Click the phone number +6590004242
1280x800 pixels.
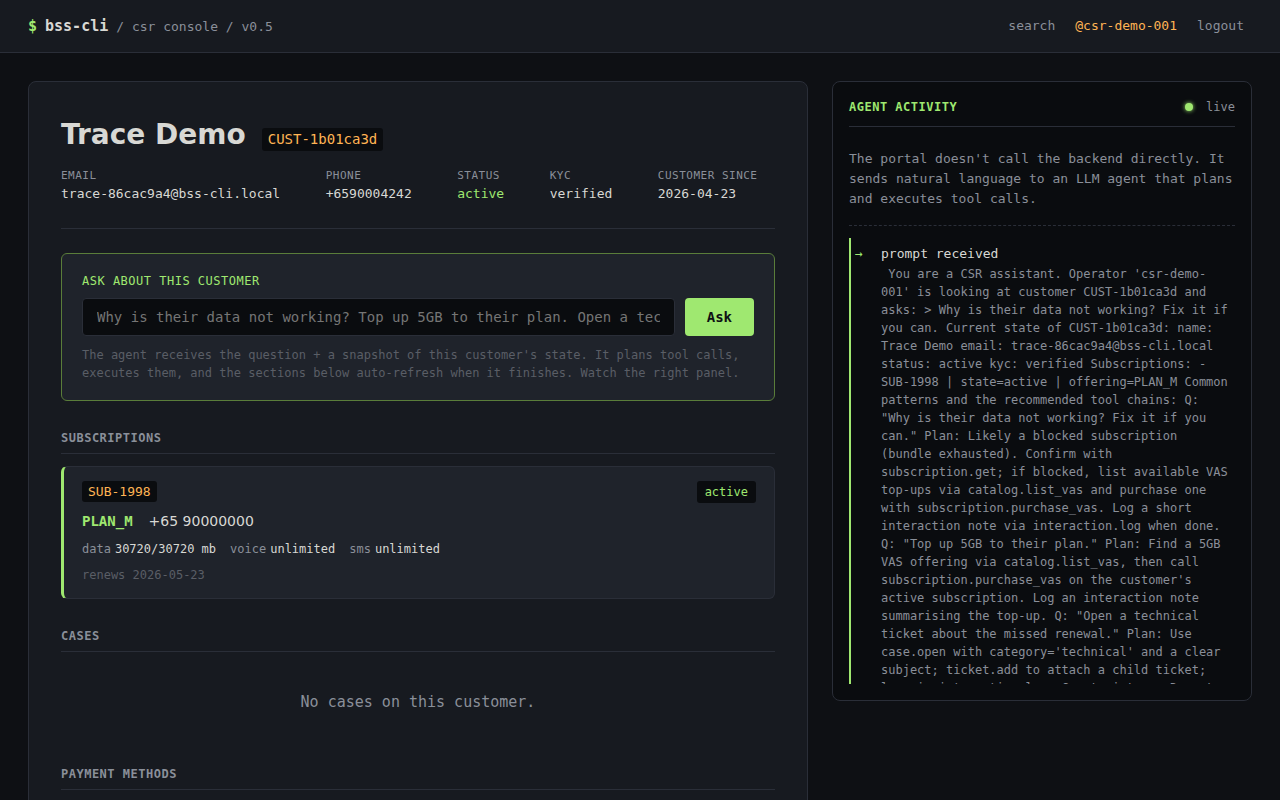[x=368, y=194]
